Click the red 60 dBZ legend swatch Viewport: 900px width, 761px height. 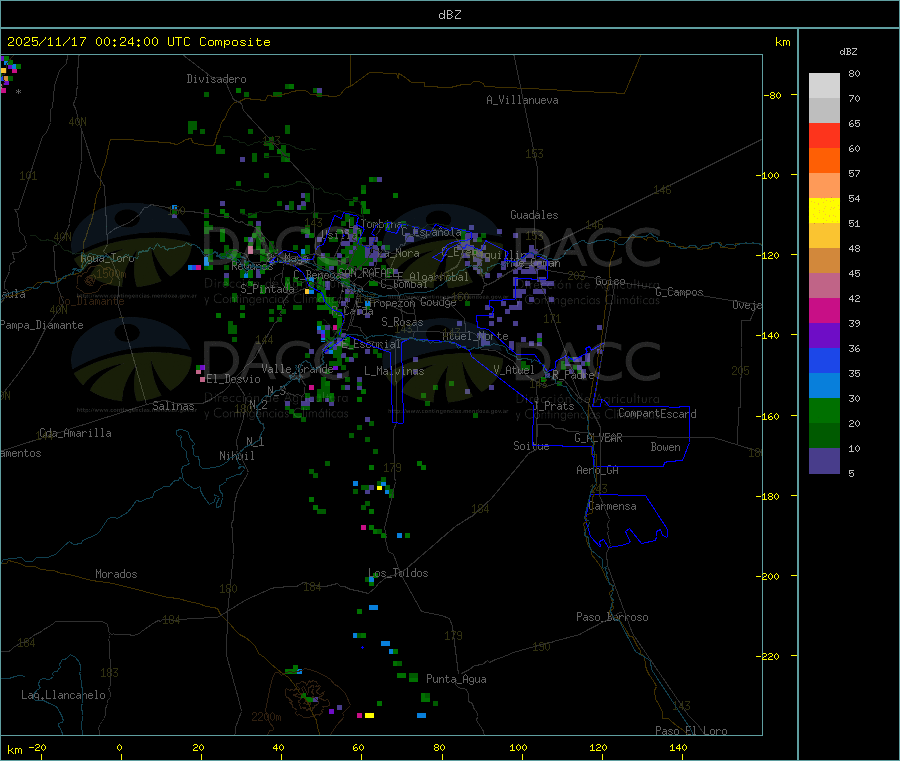824,135
